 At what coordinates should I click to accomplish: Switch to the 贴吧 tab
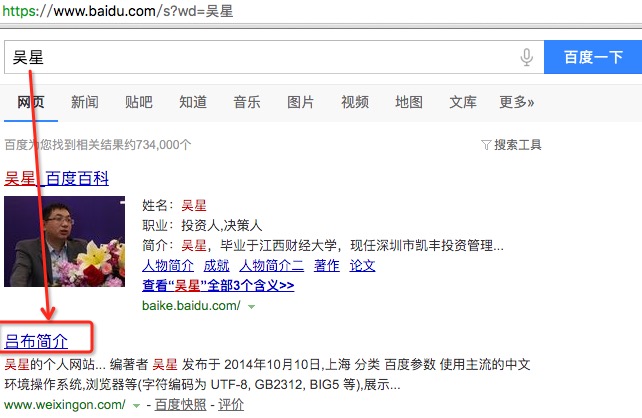(139, 102)
